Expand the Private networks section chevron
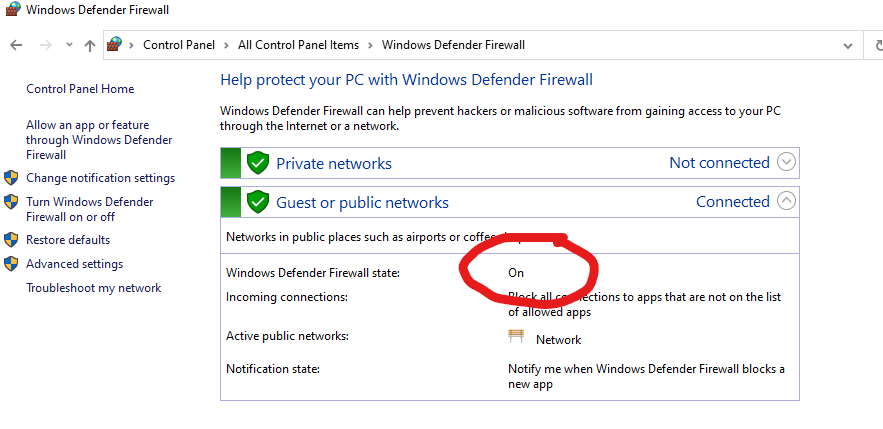Image resolution: width=883 pixels, height=429 pixels. tap(786, 162)
